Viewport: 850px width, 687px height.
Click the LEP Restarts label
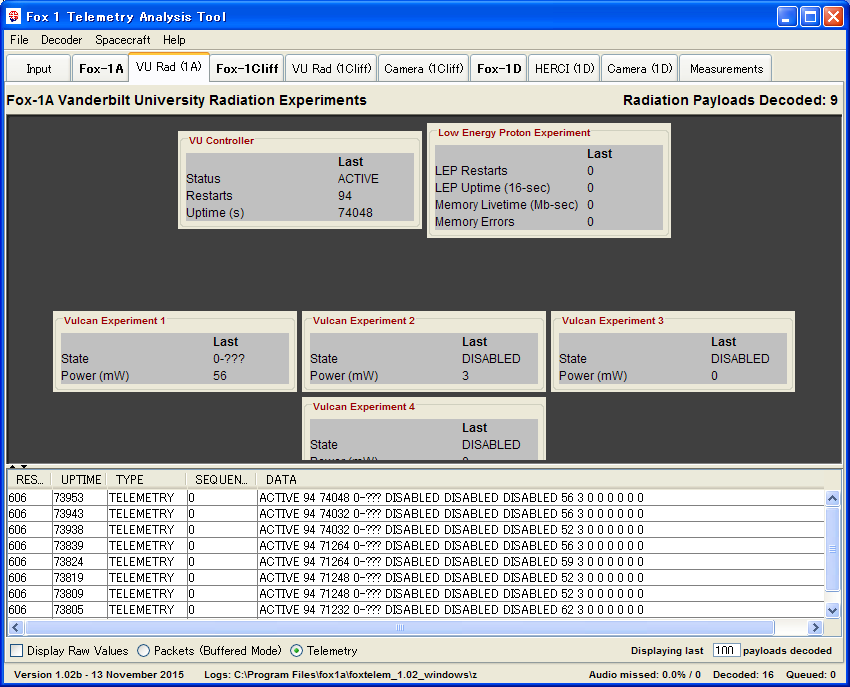tap(471, 171)
